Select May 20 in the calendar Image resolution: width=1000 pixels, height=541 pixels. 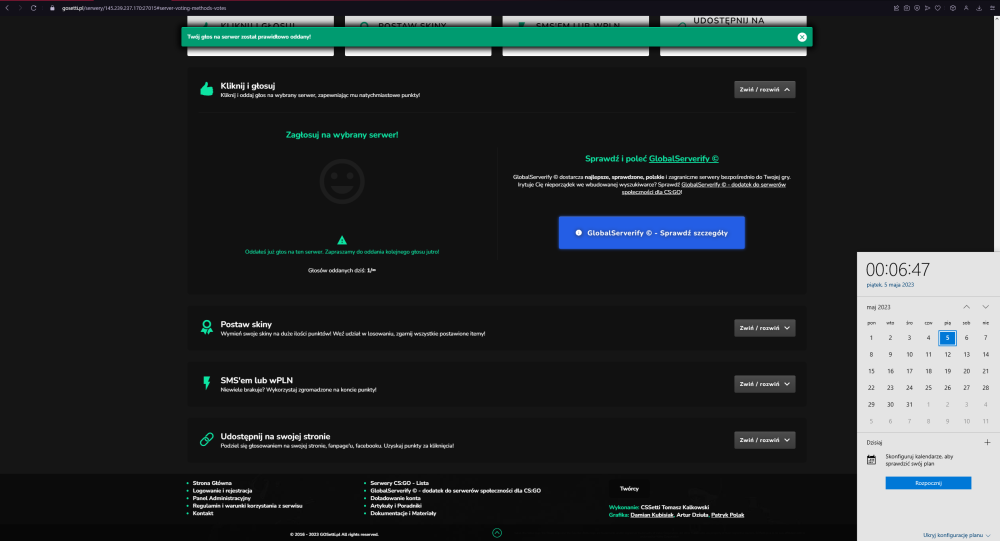(966, 371)
